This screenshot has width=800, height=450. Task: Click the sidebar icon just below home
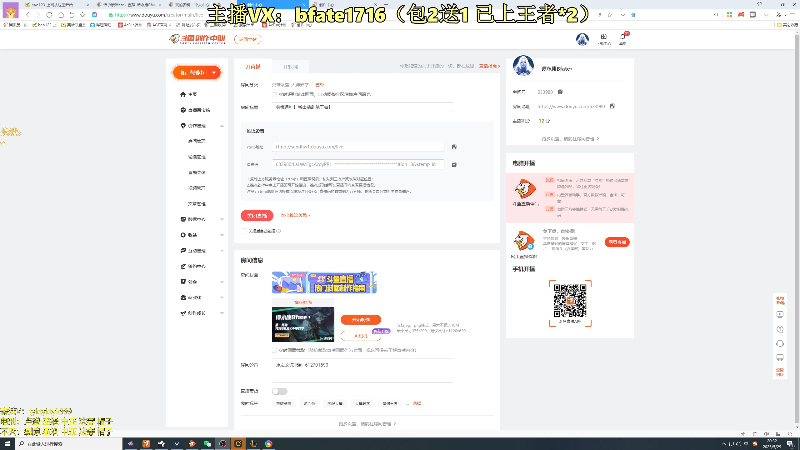tap(183, 110)
